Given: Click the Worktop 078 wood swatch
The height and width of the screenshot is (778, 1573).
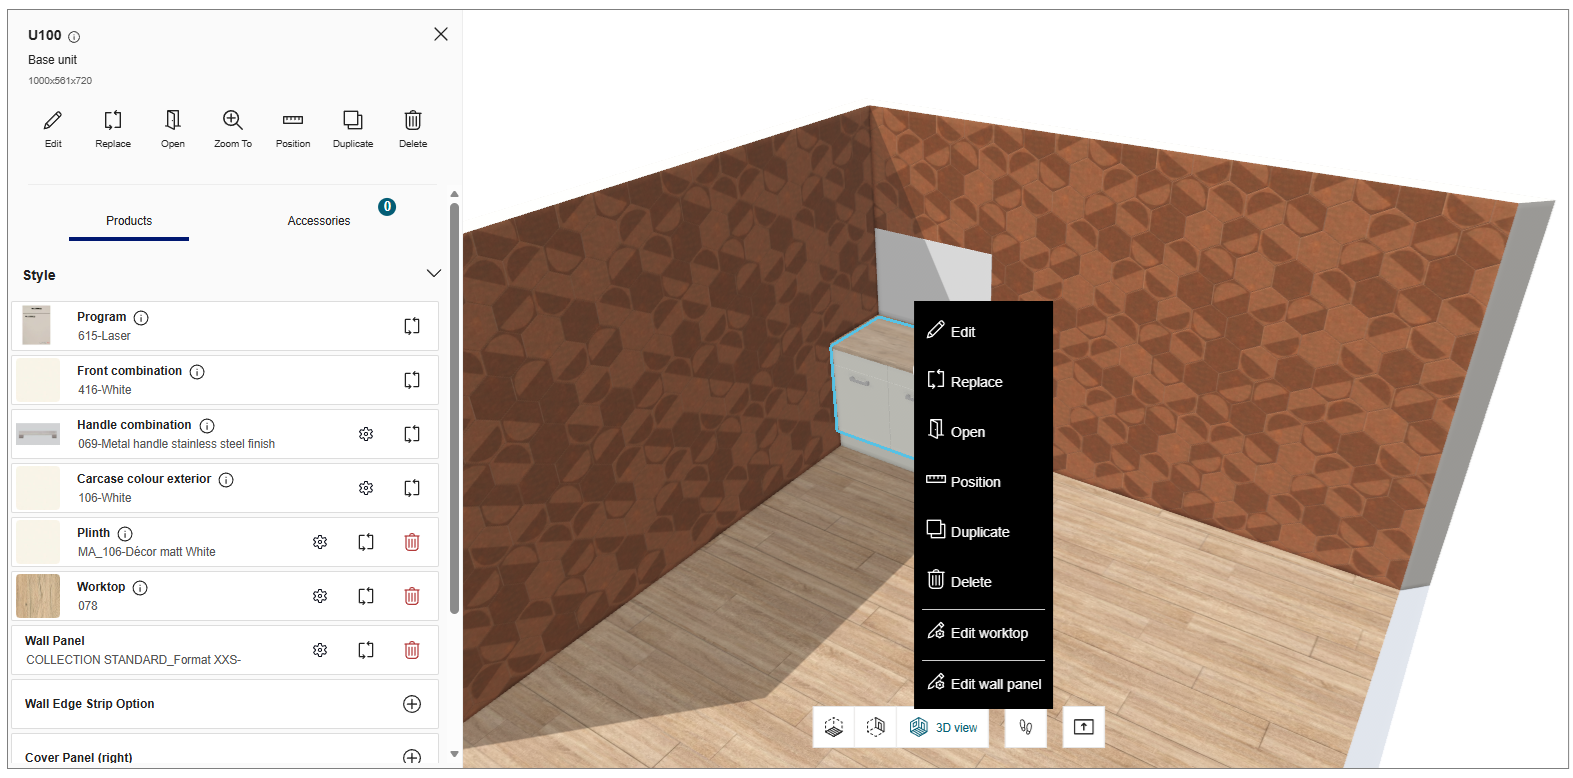Looking at the screenshot, I should click(x=38, y=596).
